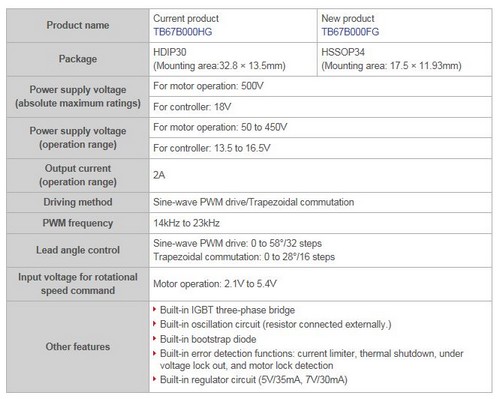Click the Lead angle control row header
The image size is (500, 399).
(78, 250)
